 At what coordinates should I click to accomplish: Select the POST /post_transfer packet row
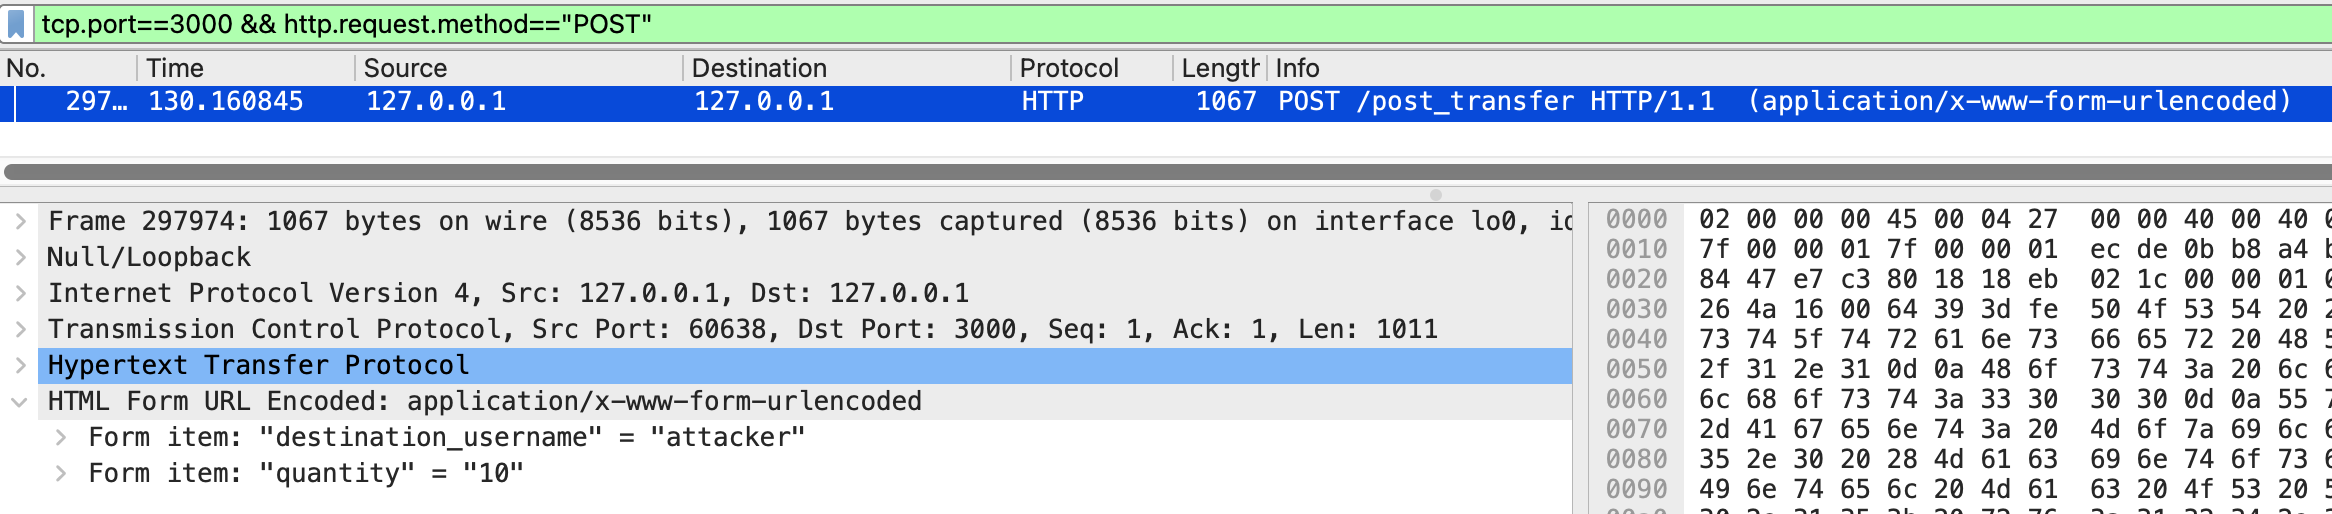(1000, 102)
